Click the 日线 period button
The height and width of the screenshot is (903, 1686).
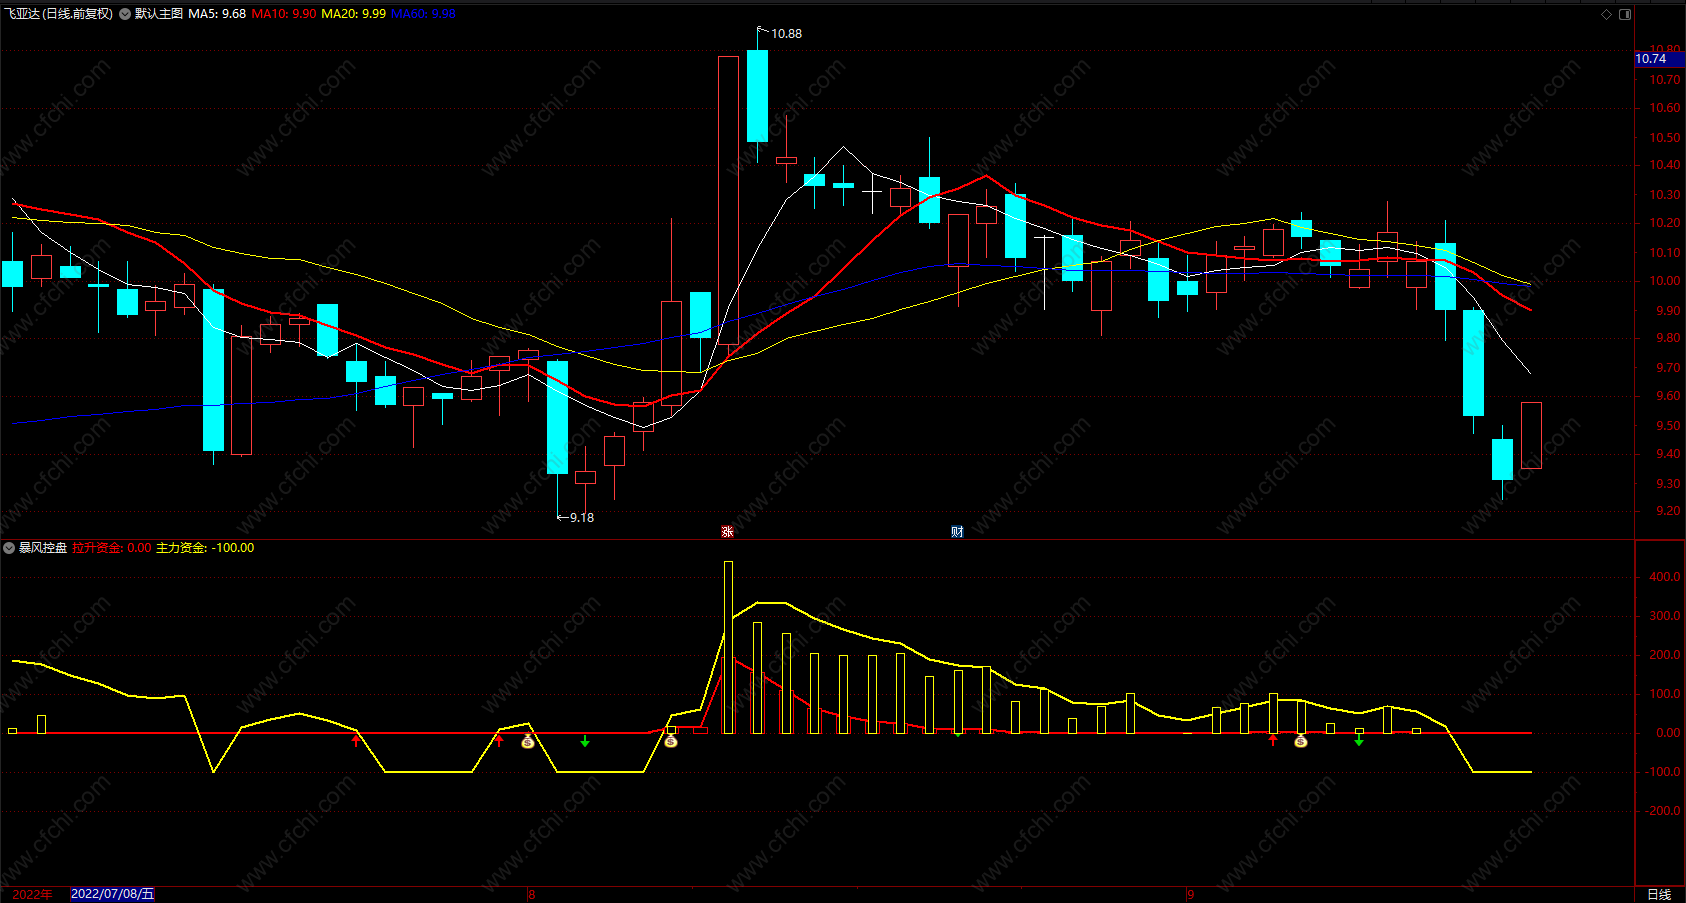(x=1659, y=894)
